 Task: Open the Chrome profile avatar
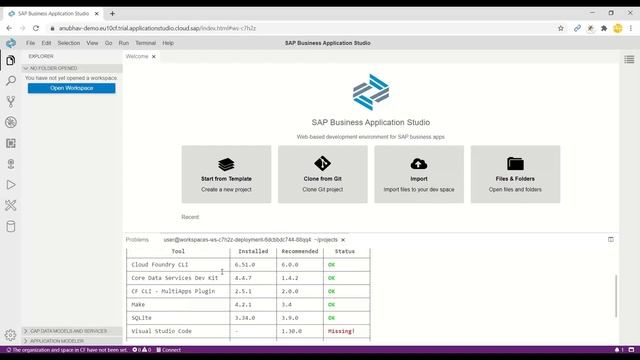(x=618, y=28)
